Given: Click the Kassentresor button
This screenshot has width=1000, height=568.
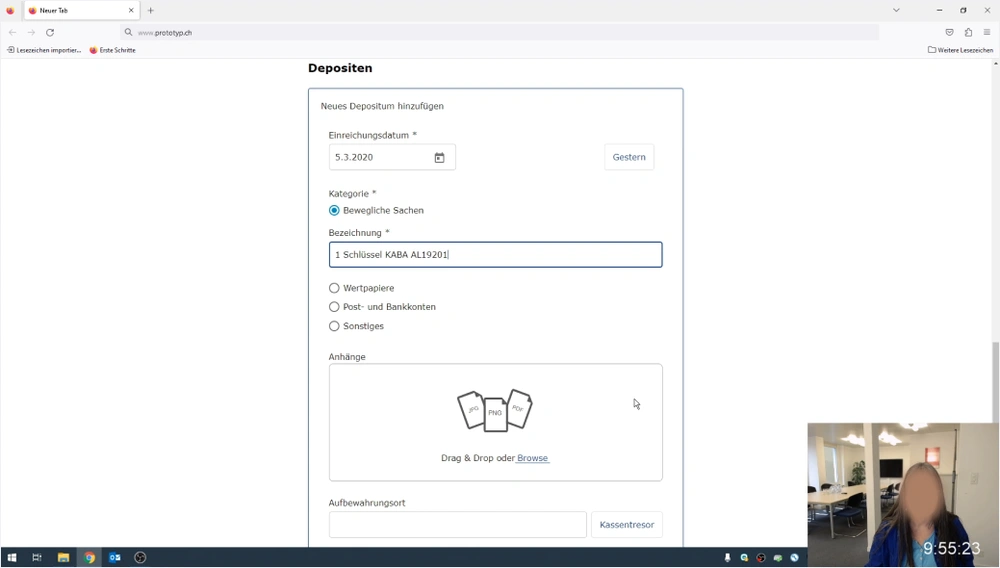Looking at the screenshot, I should (x=627, y=525).
